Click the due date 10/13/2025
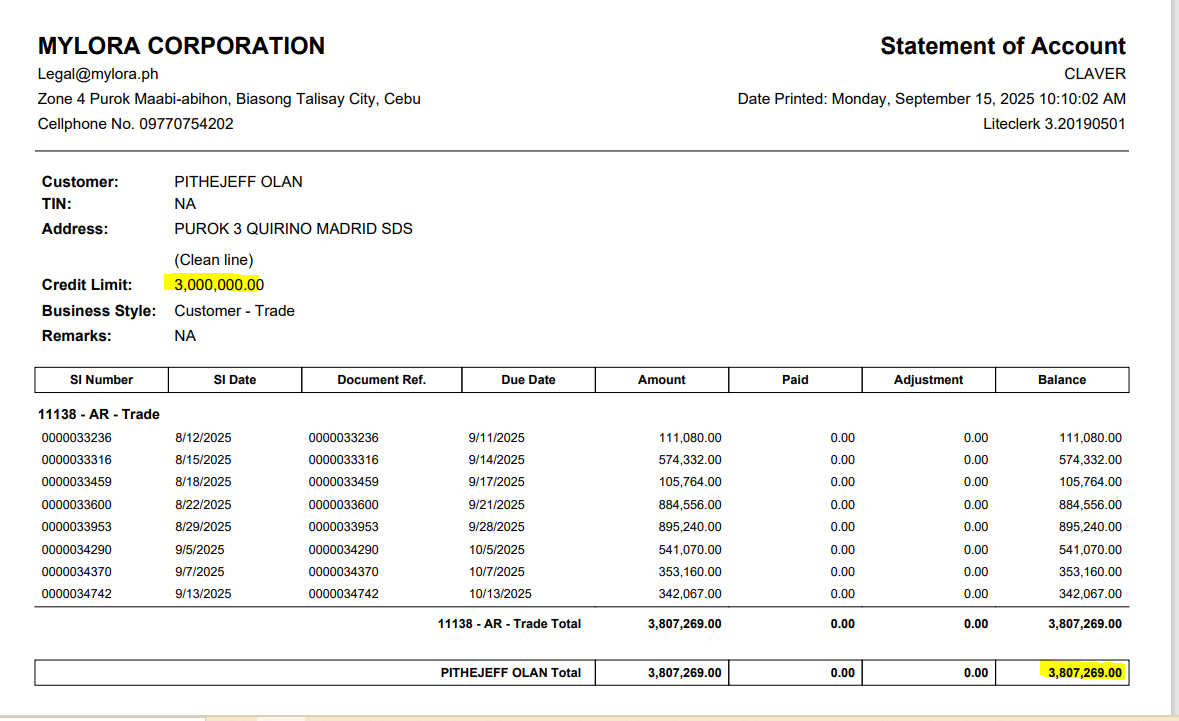1179x721 pixels. coord(496,594)
